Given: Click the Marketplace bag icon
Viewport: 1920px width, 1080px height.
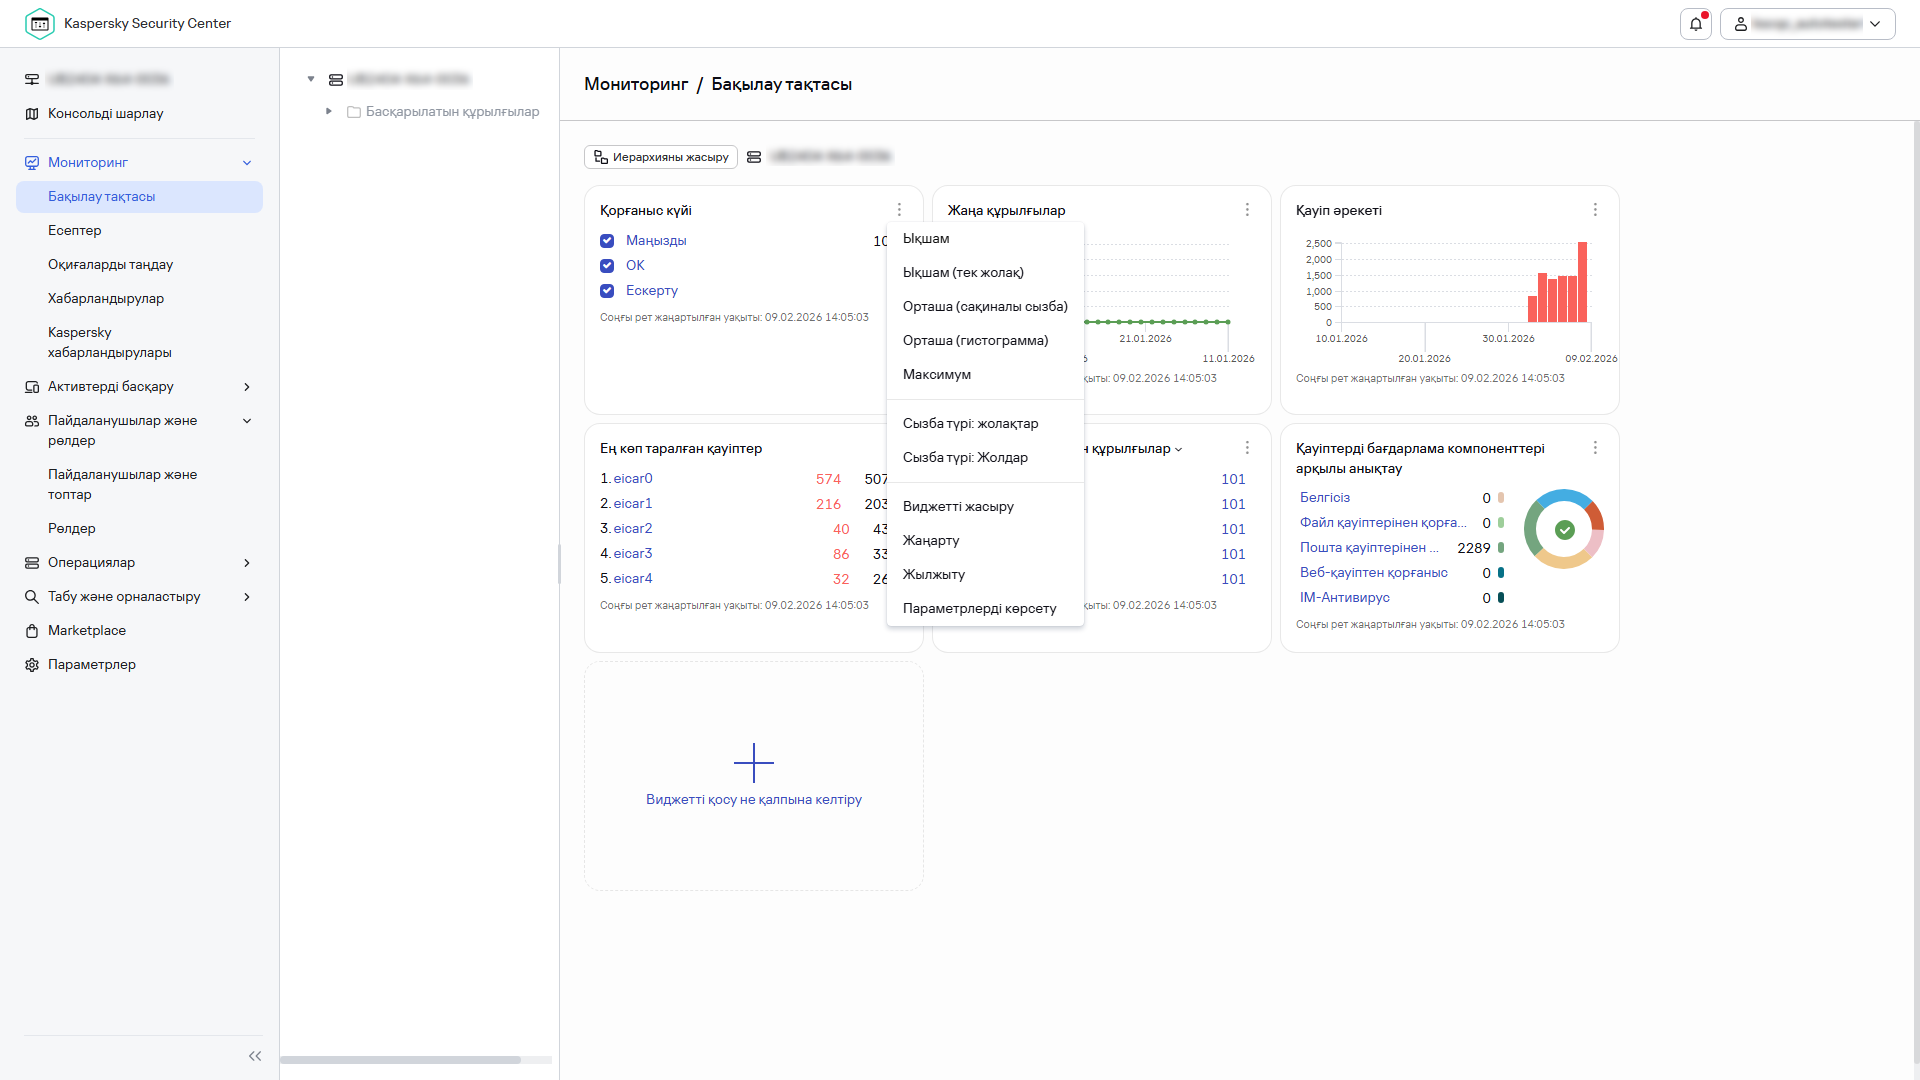Looking at the screenshot, I should [32, 631].
